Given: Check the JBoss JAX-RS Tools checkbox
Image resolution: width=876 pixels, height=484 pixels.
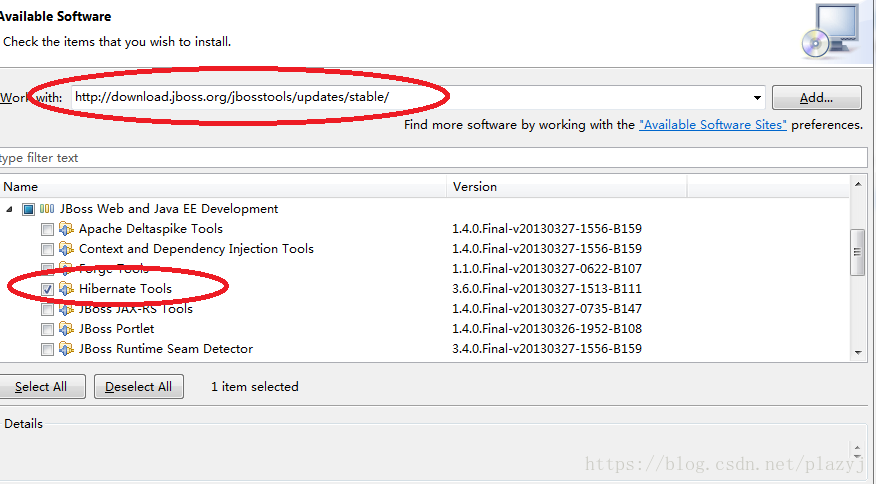Looking at the screenshot, I should point(47,309).
